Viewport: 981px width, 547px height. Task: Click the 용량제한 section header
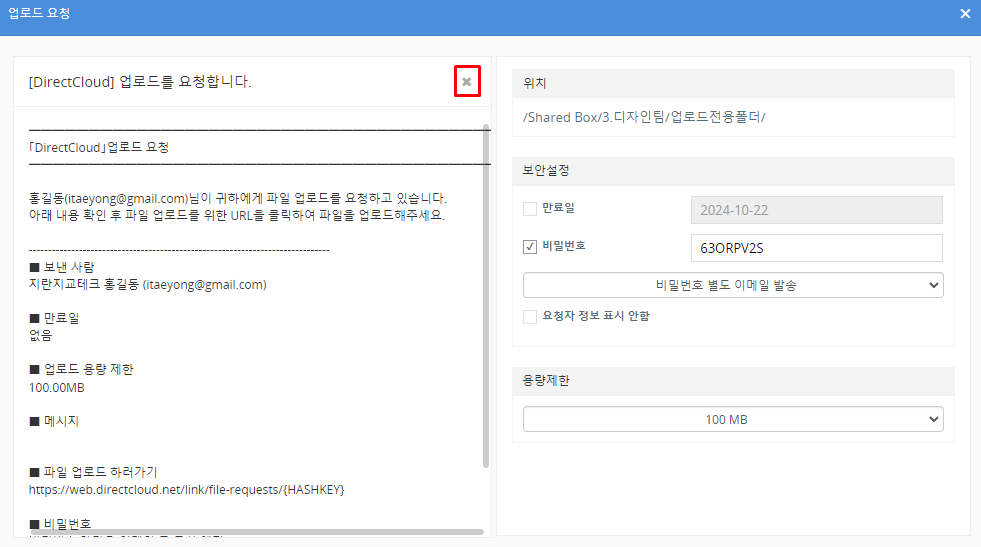click(x=733, y=381)
